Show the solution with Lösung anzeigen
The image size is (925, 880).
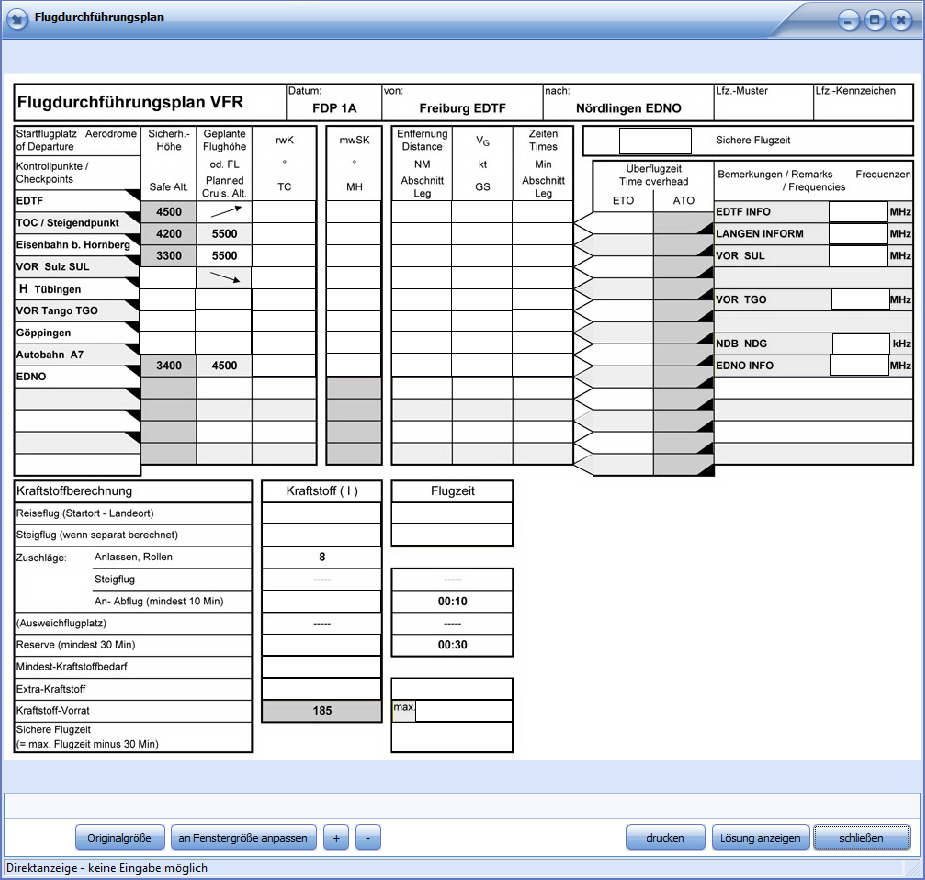[x=760, y=838]
